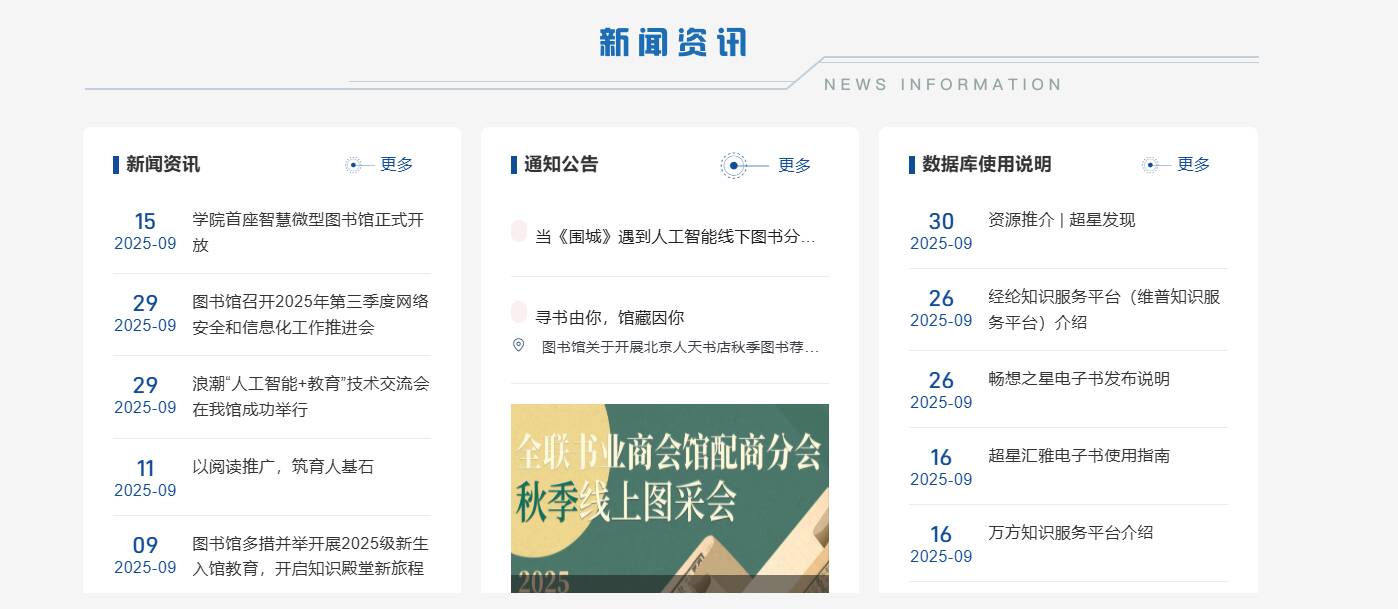Open the 学院首座智慧微型图书馆正式开放 article
This screenshot has height=609, width=1398.
[x=308, y=232]
